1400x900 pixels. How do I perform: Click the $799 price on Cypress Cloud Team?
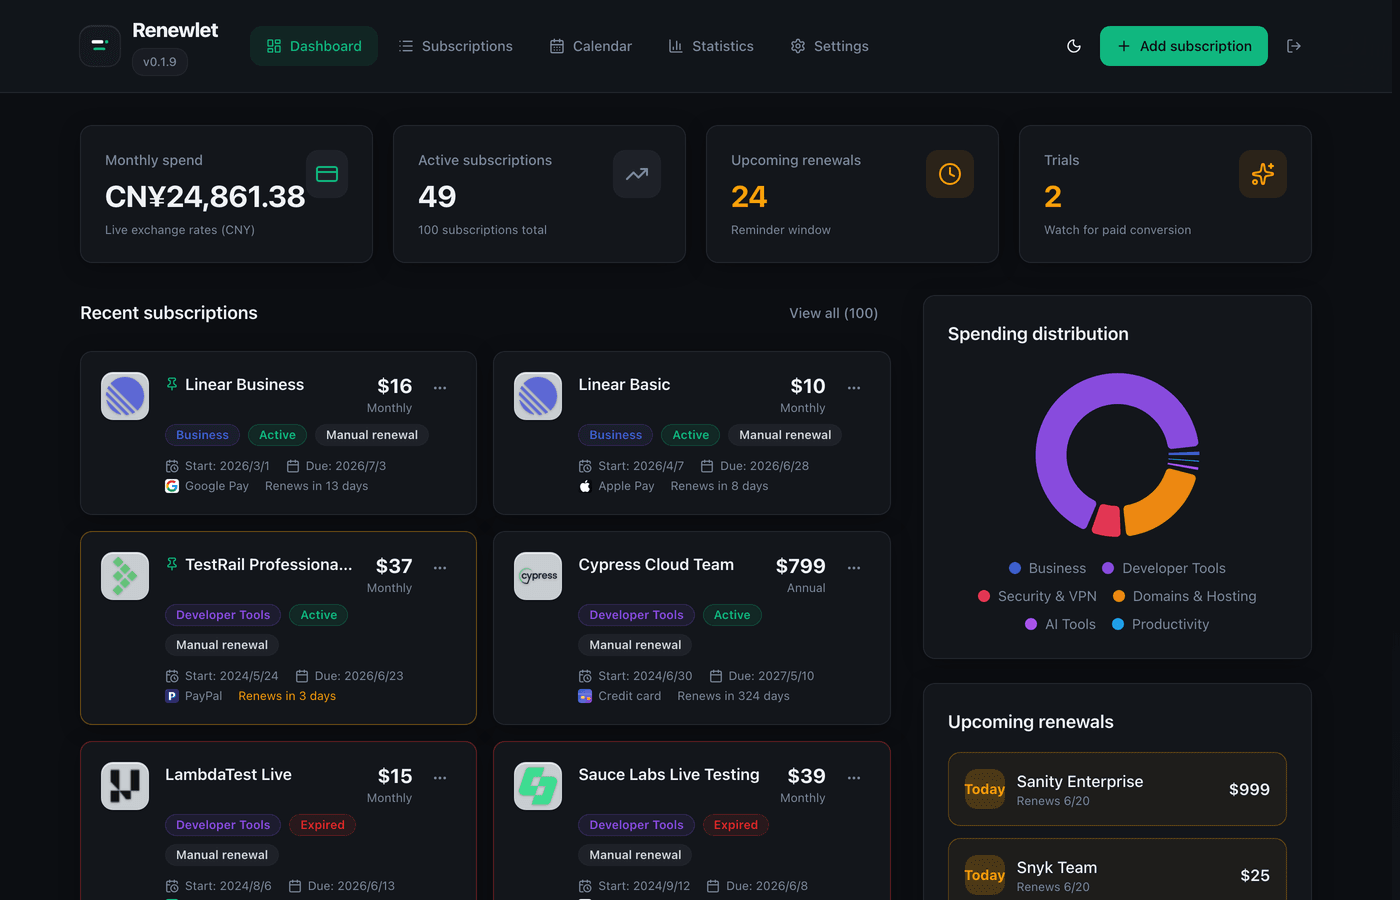pos(801,566)
